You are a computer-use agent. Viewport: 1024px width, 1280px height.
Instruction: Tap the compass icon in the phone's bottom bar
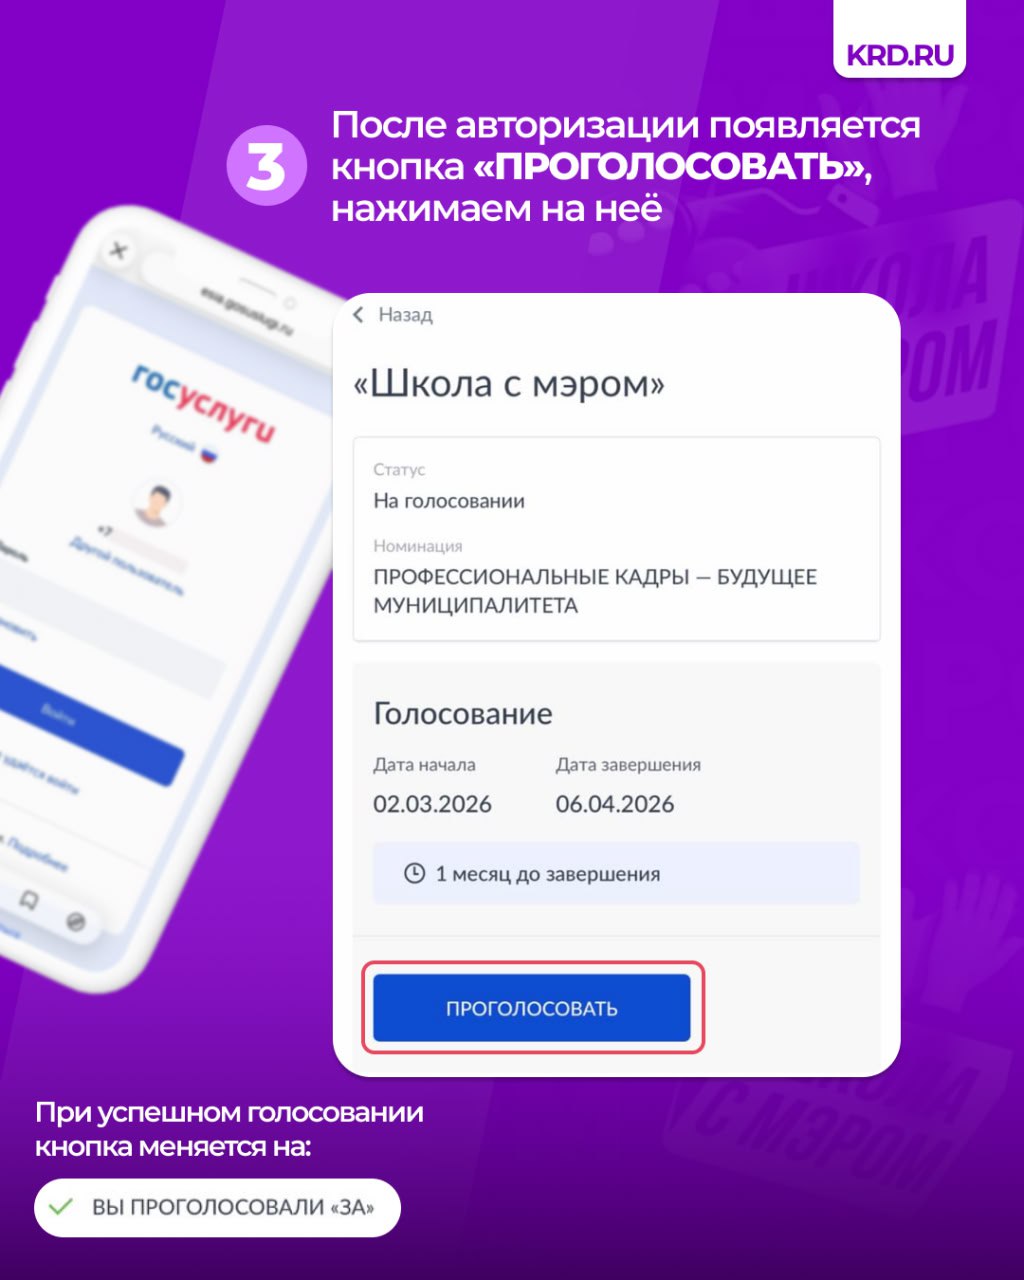point(77,921)
